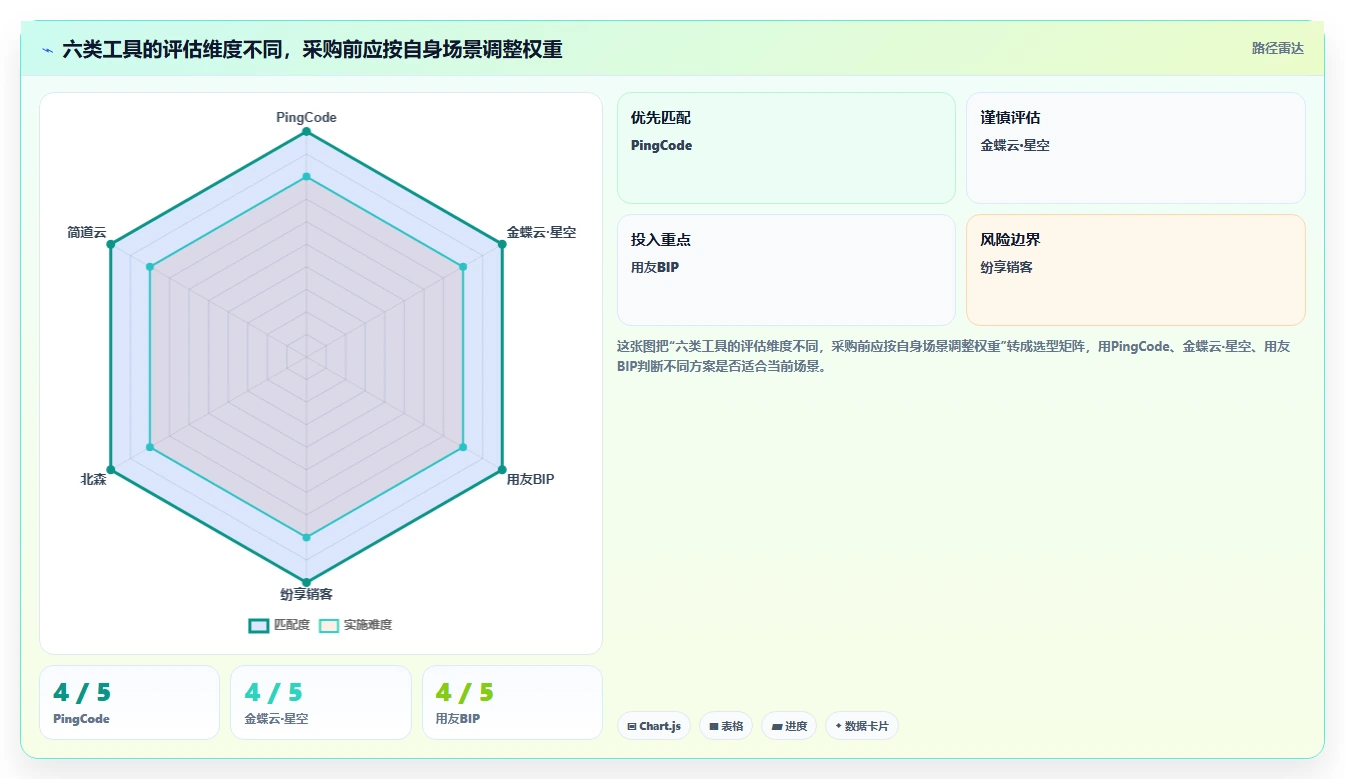Click the 实施难度 data point on PingCode axis
The height and width of the screenshot is (779, 1345).
coord(306,177)
